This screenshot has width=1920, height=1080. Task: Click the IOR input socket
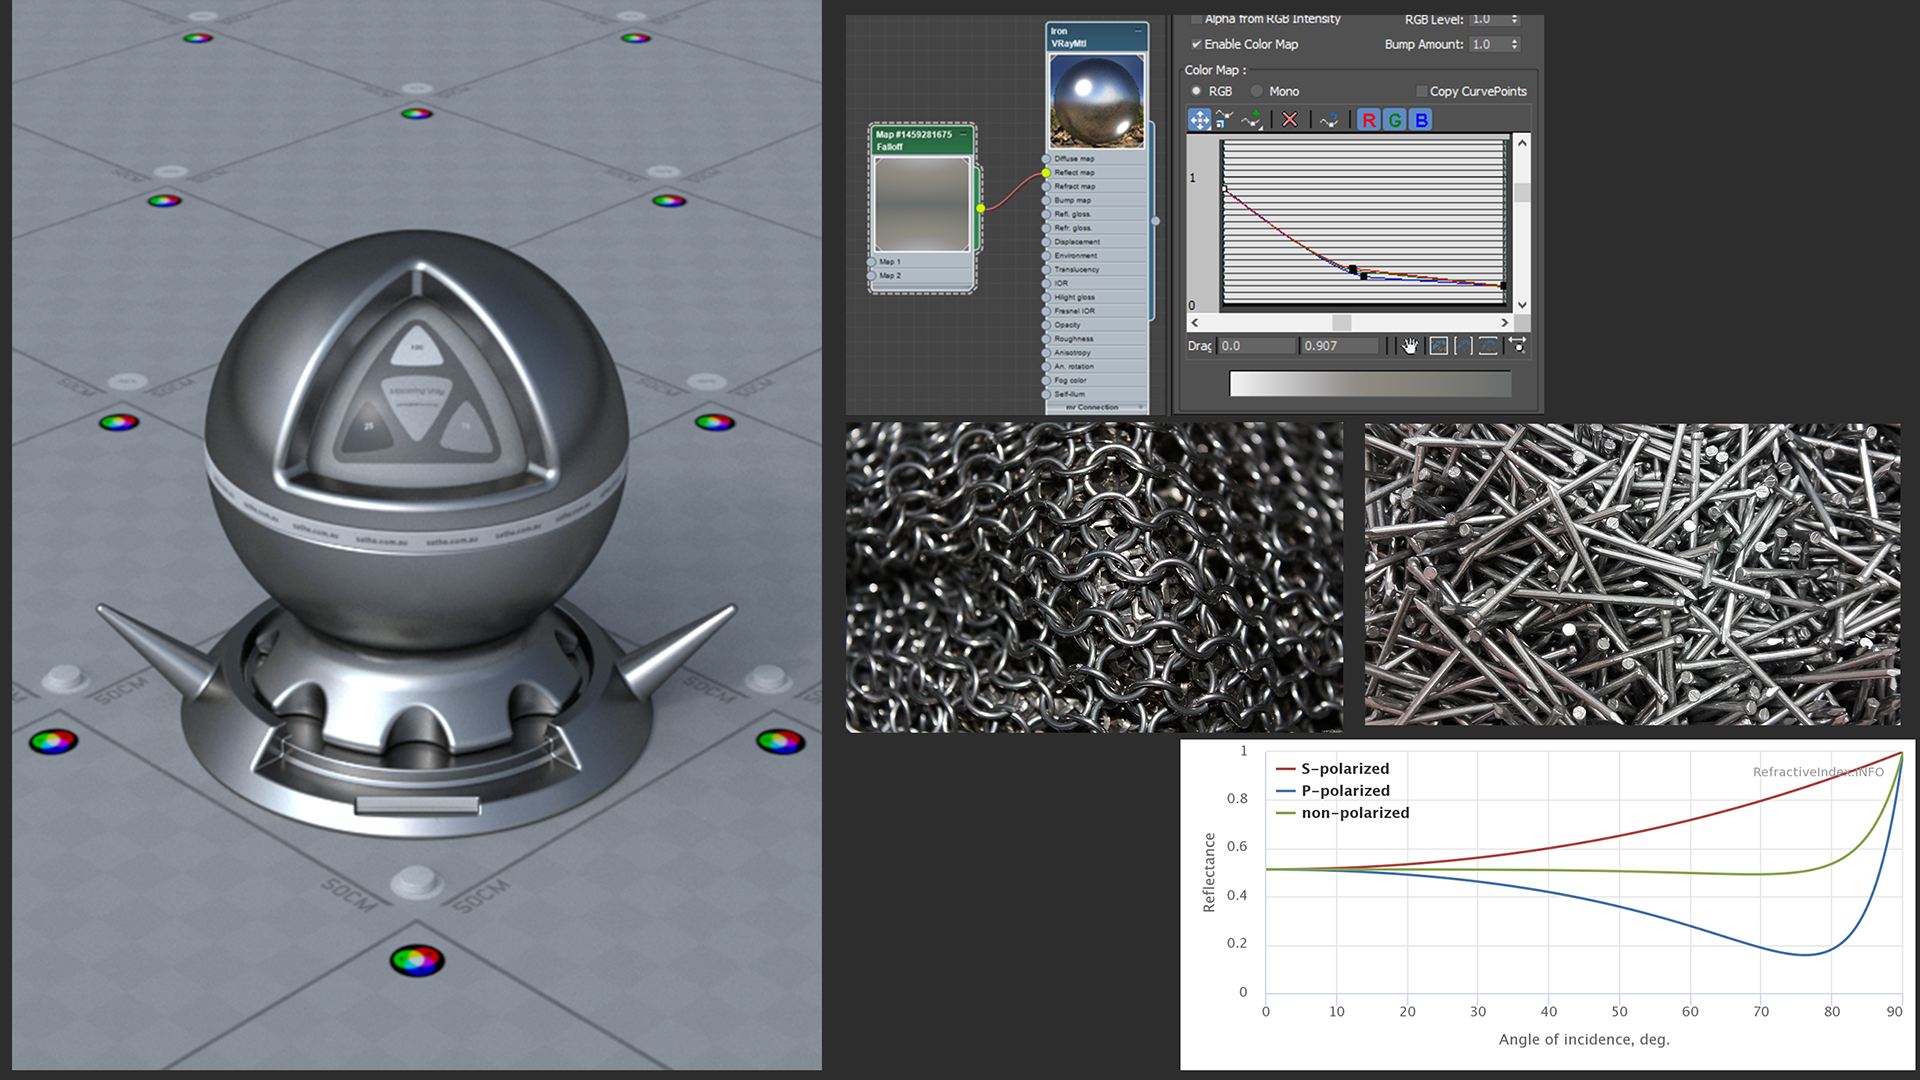pyautogui.click(x=1046, y=283)
